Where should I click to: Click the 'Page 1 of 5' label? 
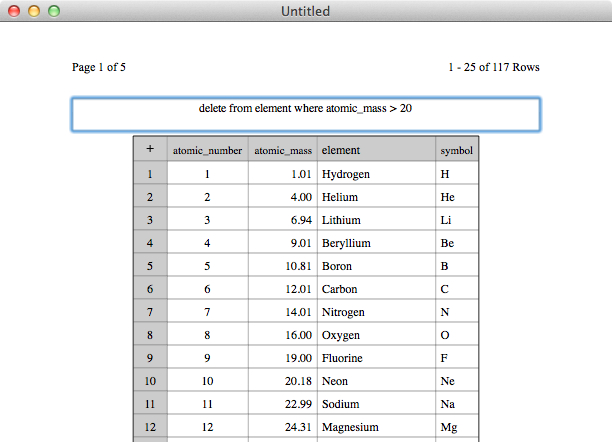click(99, 67)
